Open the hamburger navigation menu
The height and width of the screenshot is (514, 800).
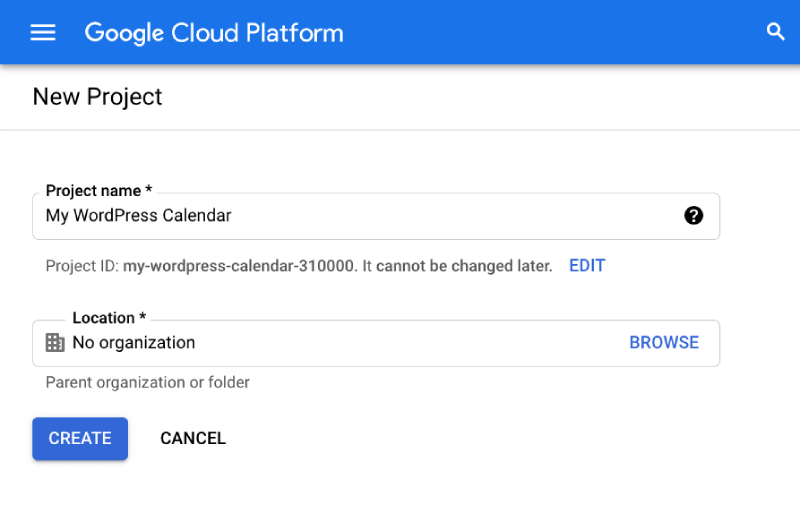[43, 33]
